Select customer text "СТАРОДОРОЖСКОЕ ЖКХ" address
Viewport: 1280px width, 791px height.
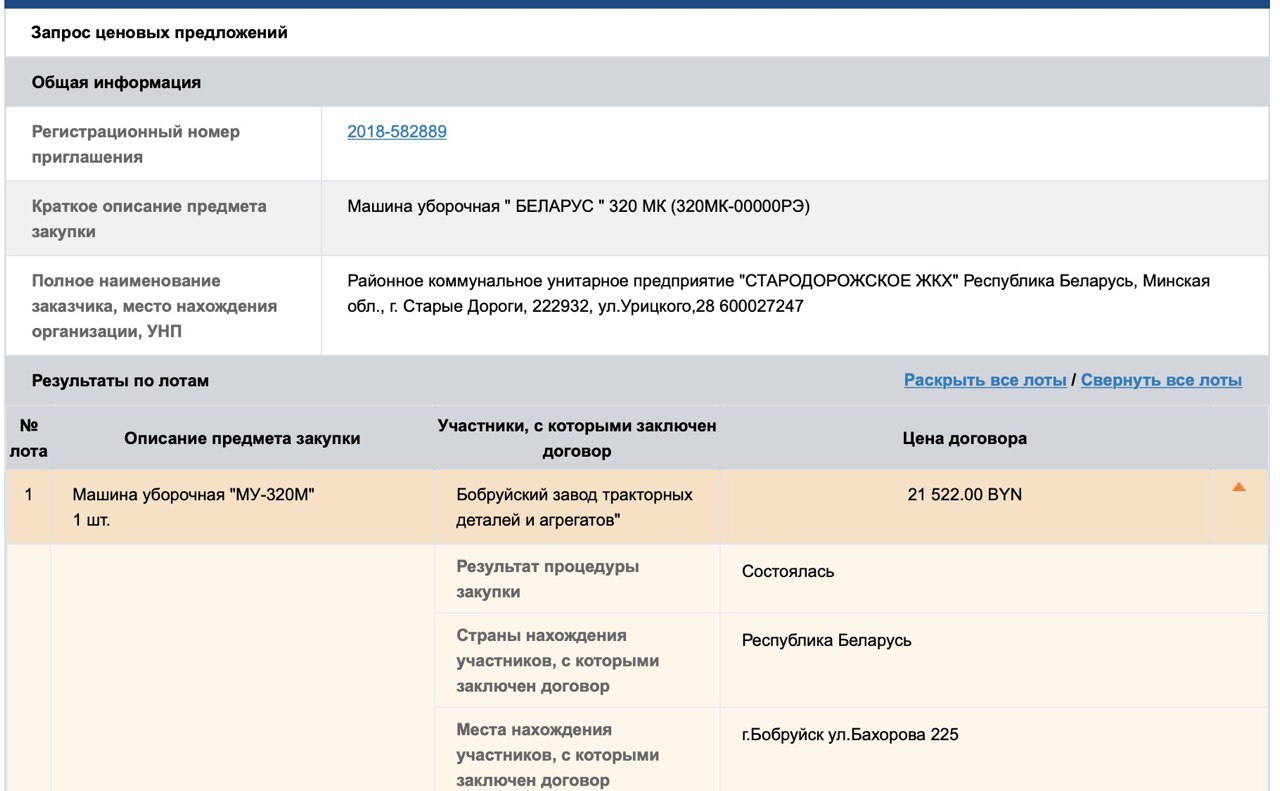[779, 293]
